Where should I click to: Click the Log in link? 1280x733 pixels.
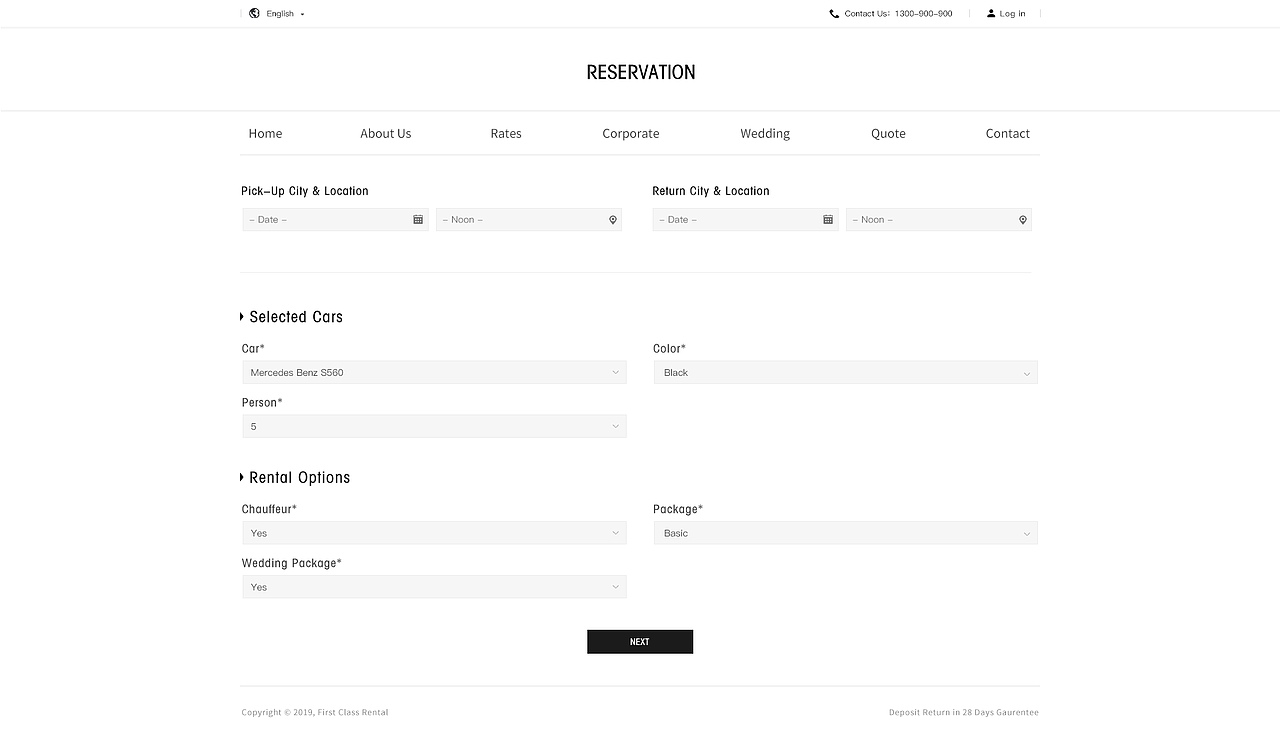pyautogui.click(x=1012, y=14)
